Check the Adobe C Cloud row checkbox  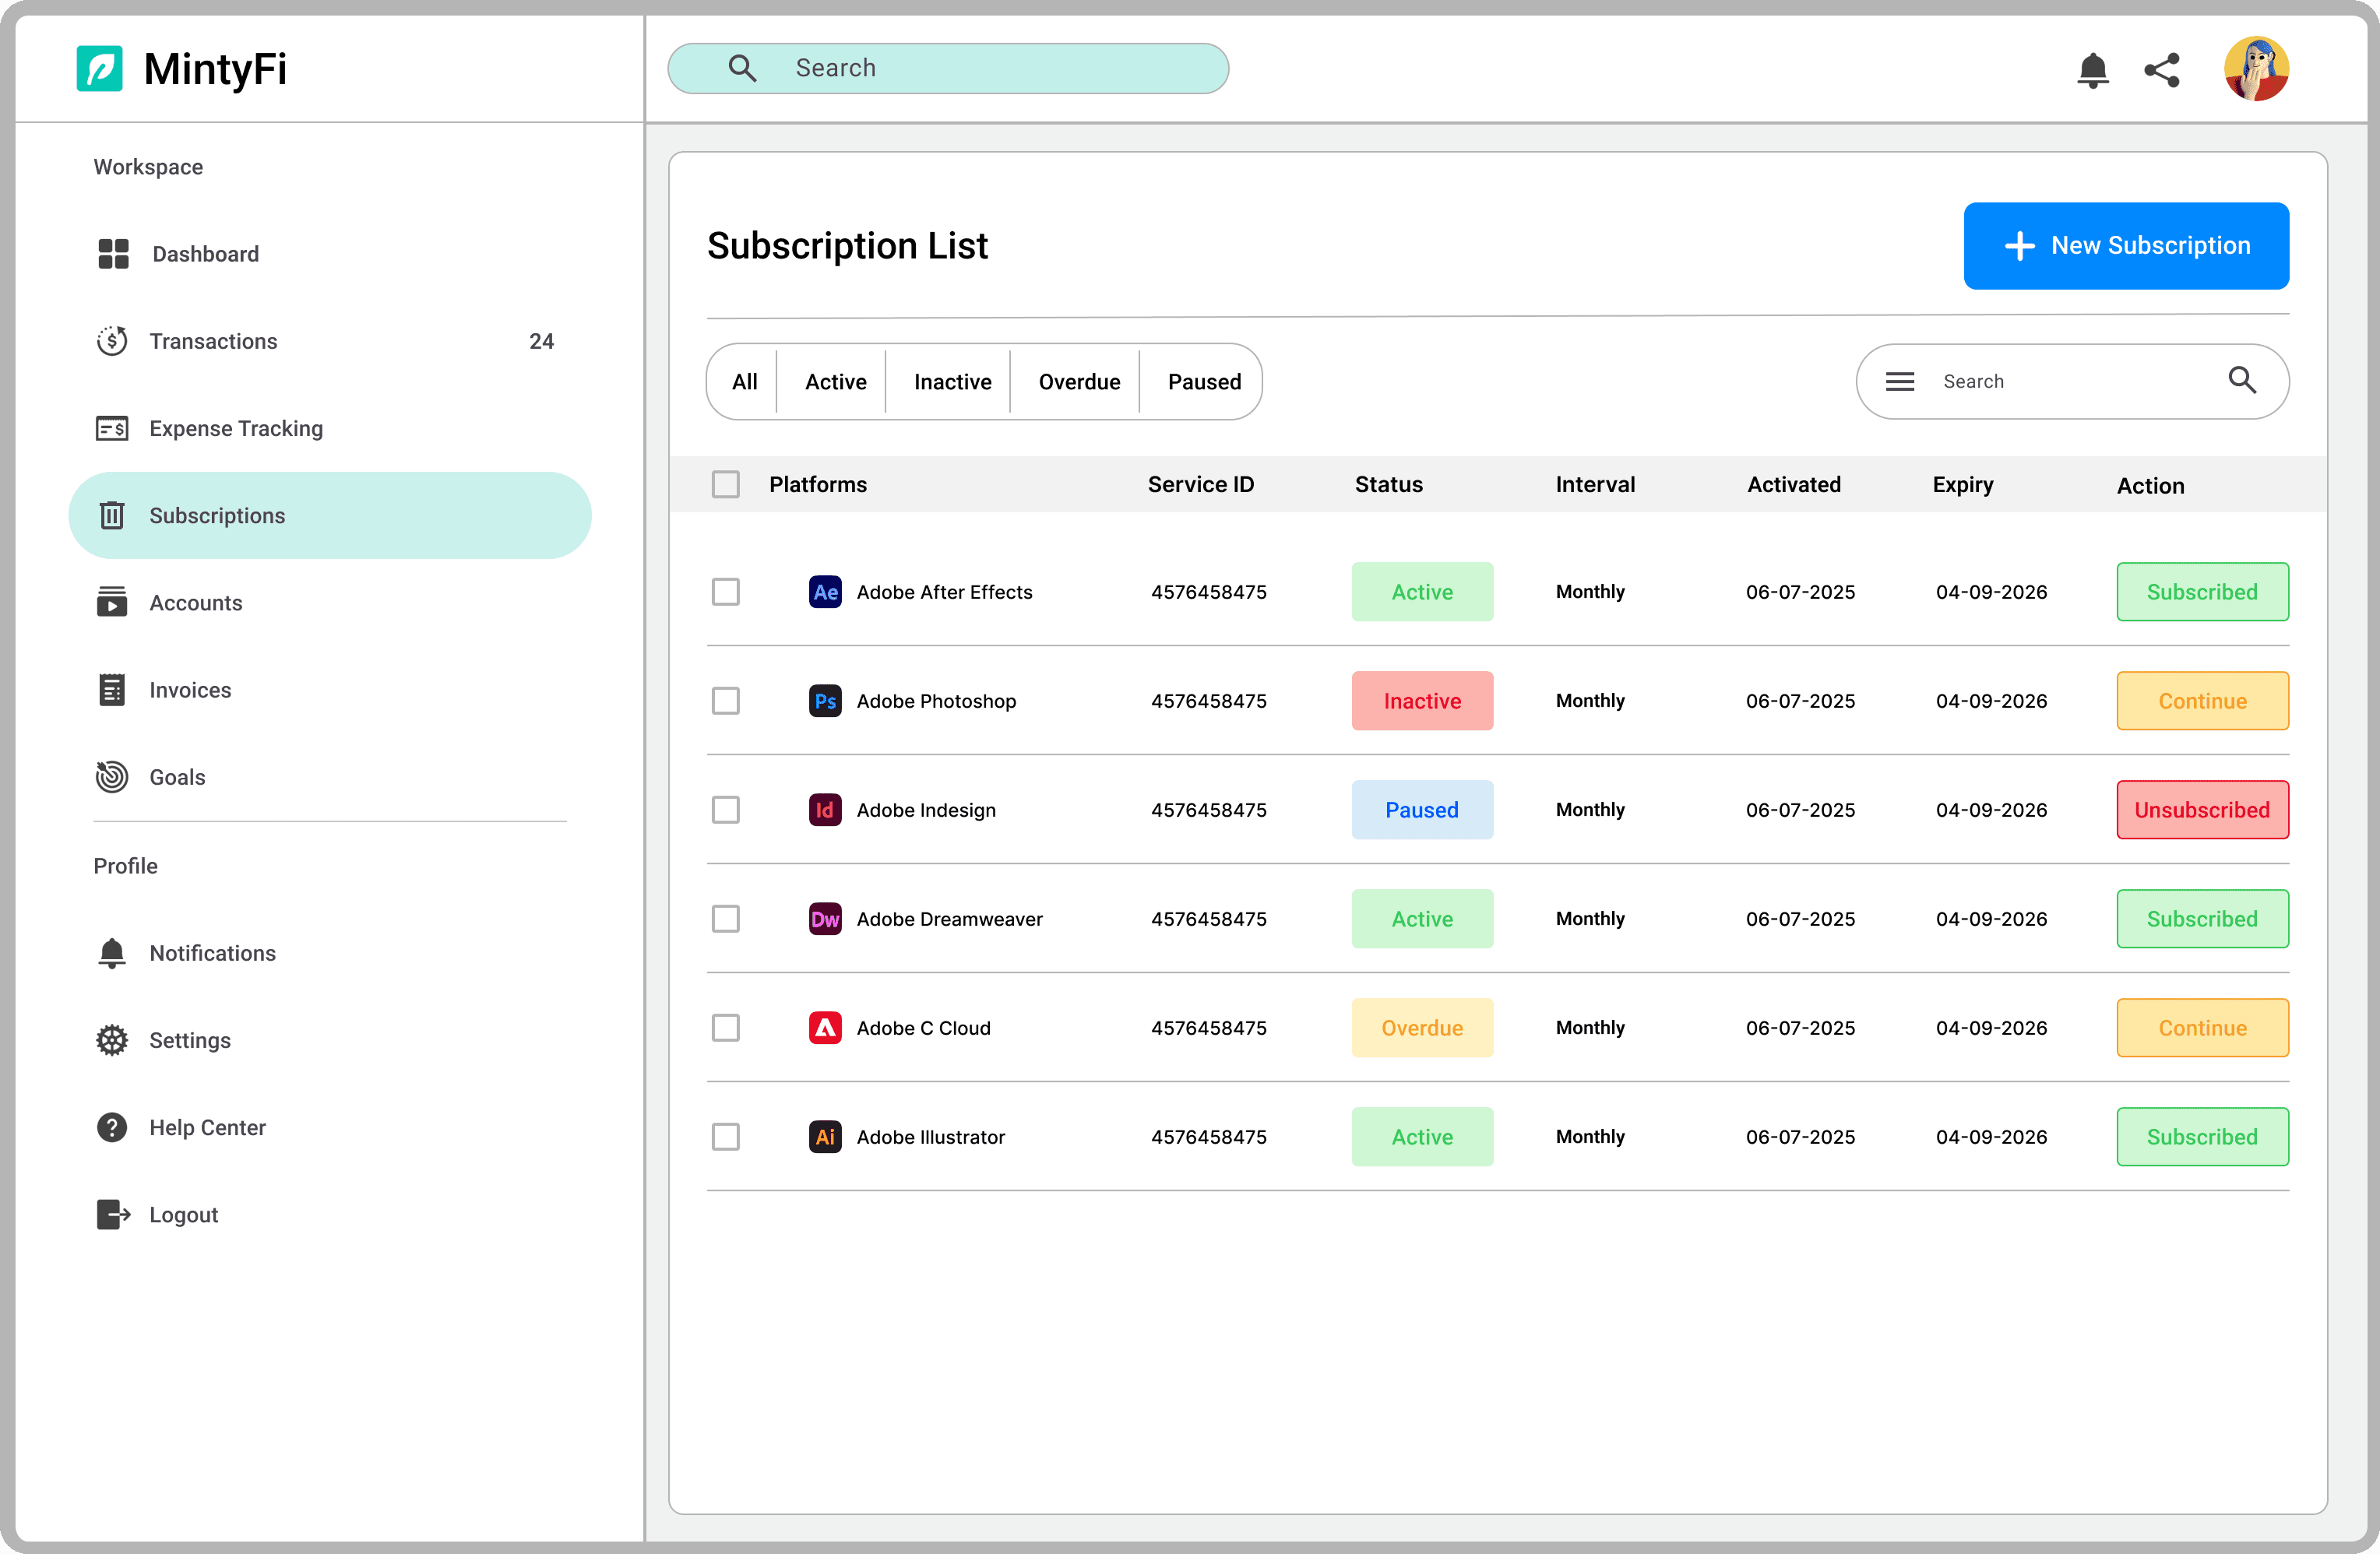coord(726,1028)
